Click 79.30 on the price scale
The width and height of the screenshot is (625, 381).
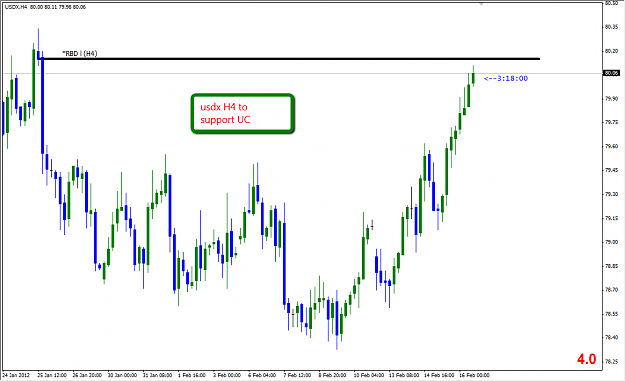pos(611,194)
